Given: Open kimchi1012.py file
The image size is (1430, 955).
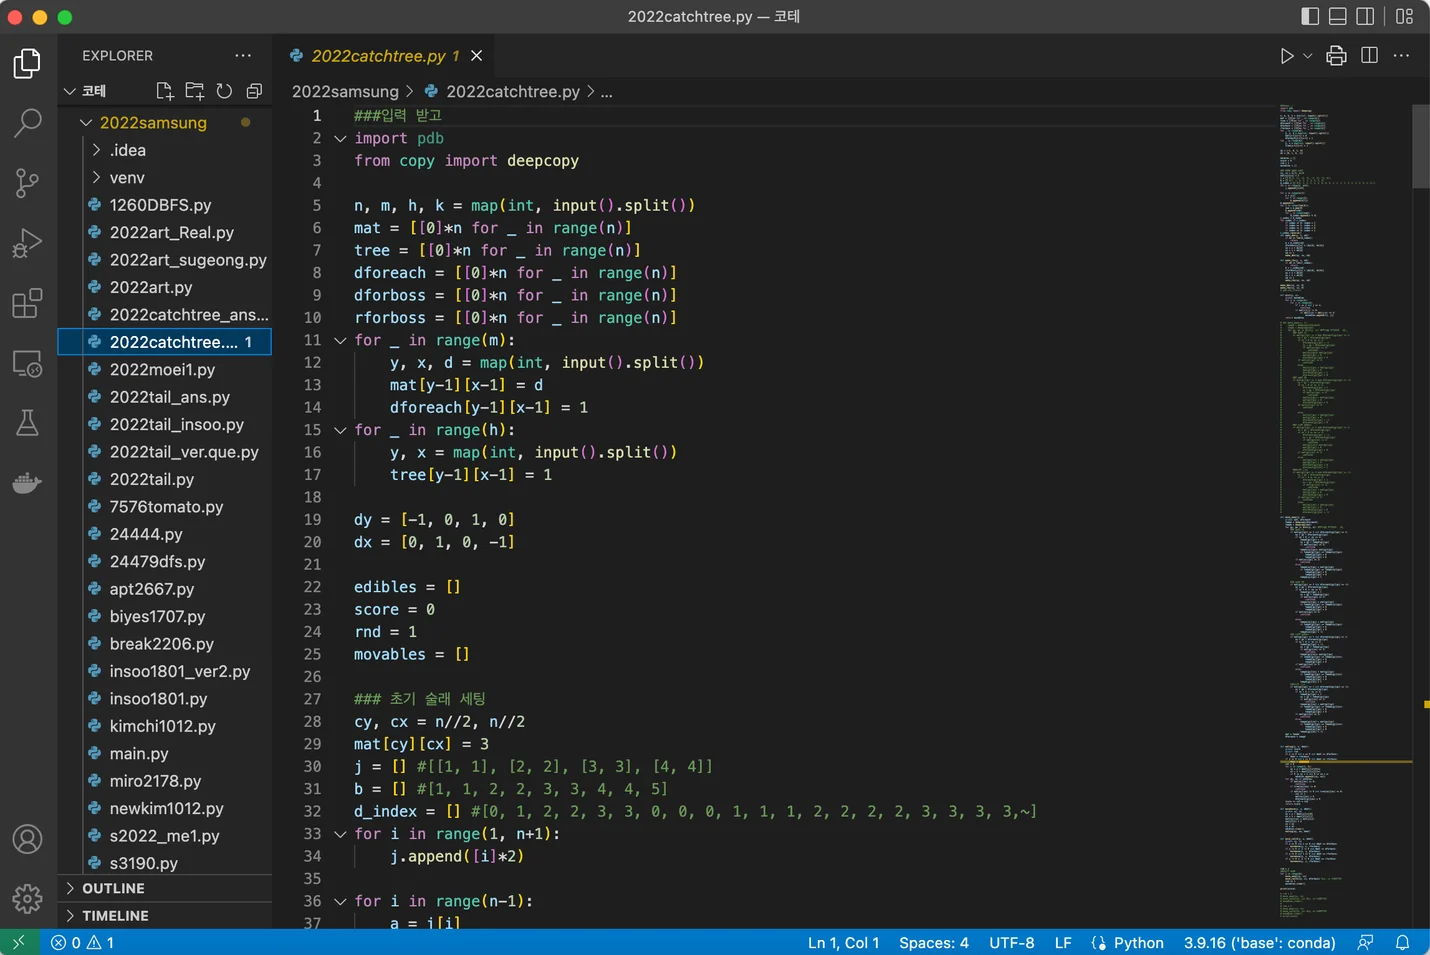Looking at the screenshot, I should point(165,726).
